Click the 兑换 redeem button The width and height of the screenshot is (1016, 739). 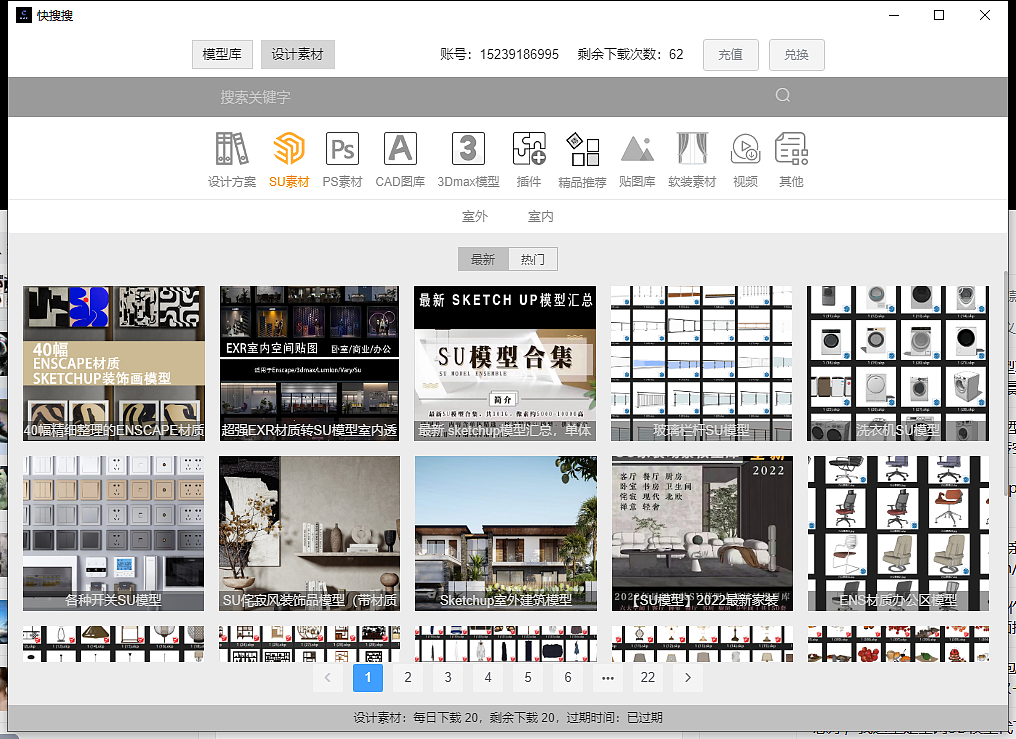[796, 55]
